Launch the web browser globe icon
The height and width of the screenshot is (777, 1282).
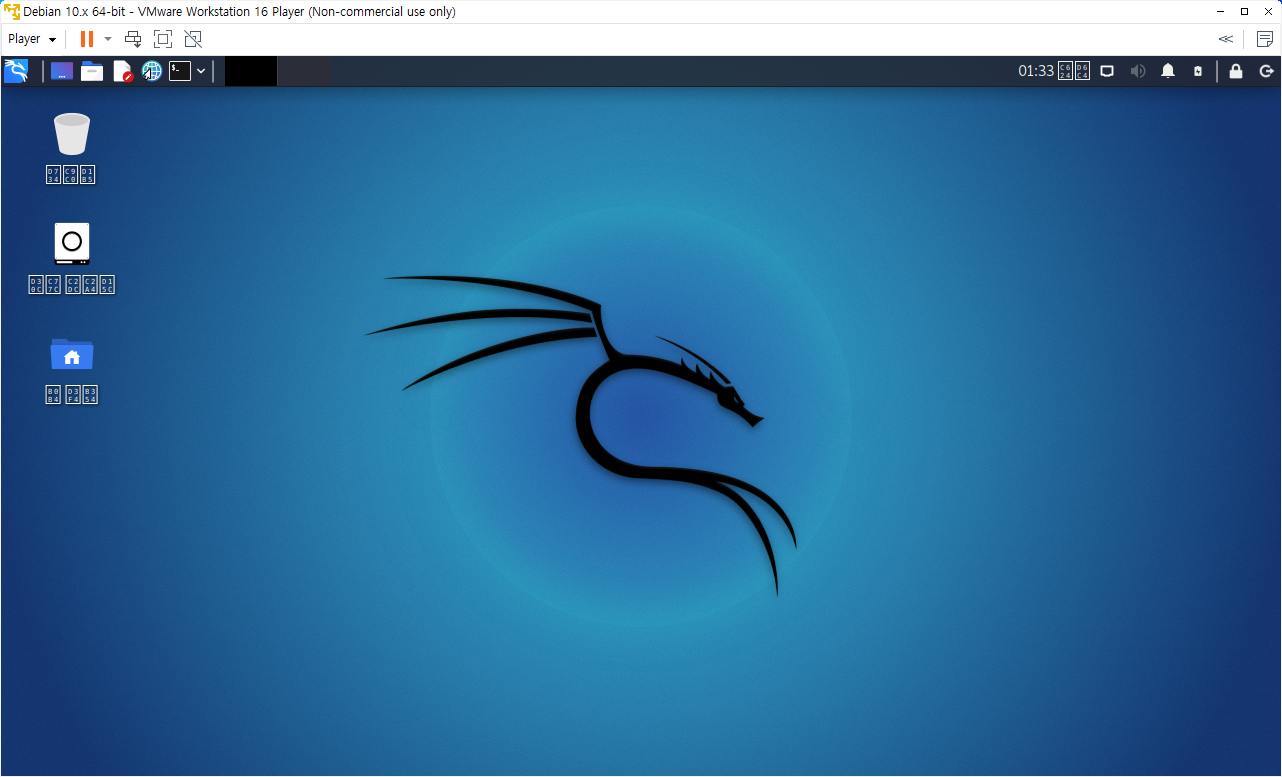click(151, 71)
